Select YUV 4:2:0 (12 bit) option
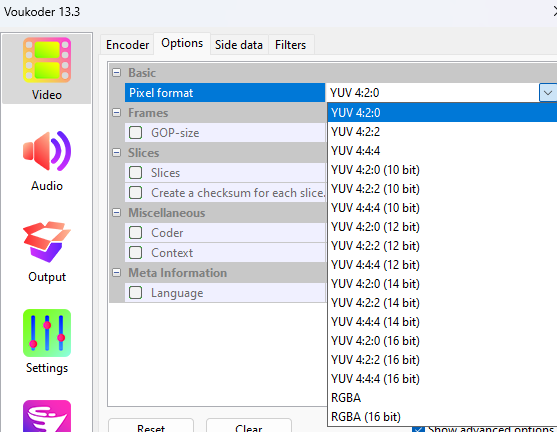The height and width of the screenshot is (432, 557). point(442,227)
